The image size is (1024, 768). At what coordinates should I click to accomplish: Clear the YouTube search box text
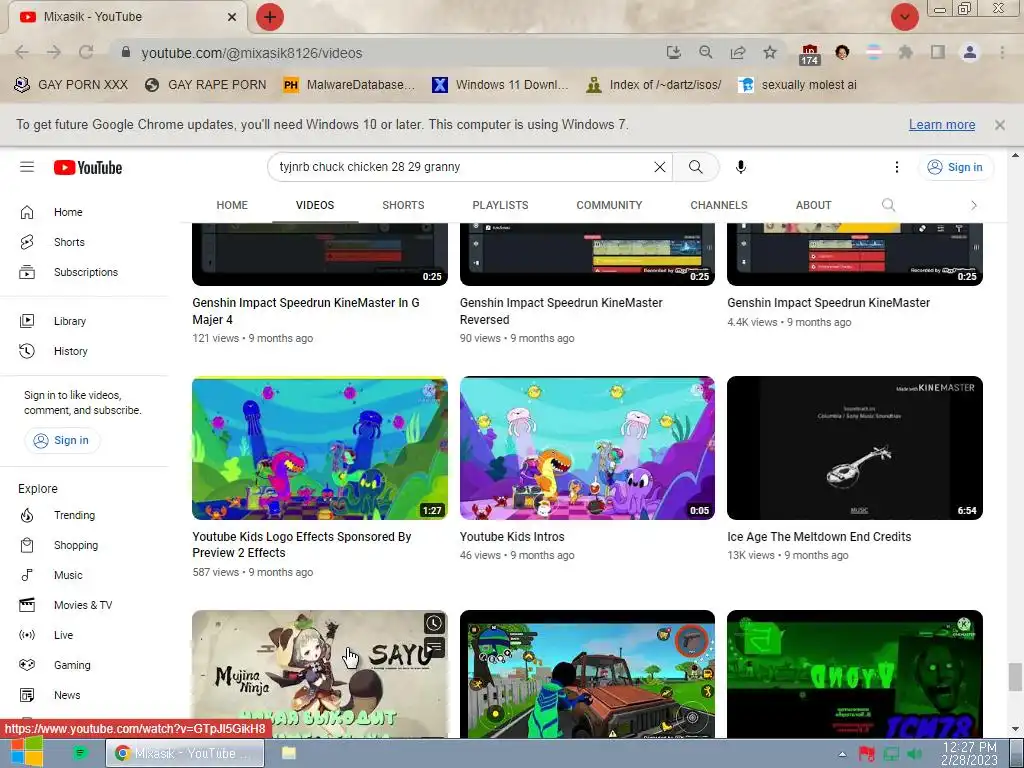click(660, 167)
